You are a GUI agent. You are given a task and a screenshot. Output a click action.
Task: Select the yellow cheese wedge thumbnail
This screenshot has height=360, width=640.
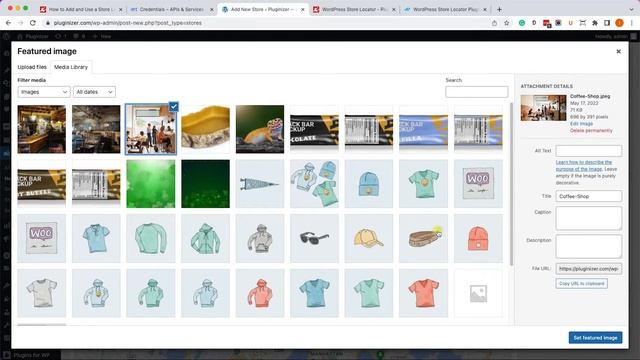(205, 129)
